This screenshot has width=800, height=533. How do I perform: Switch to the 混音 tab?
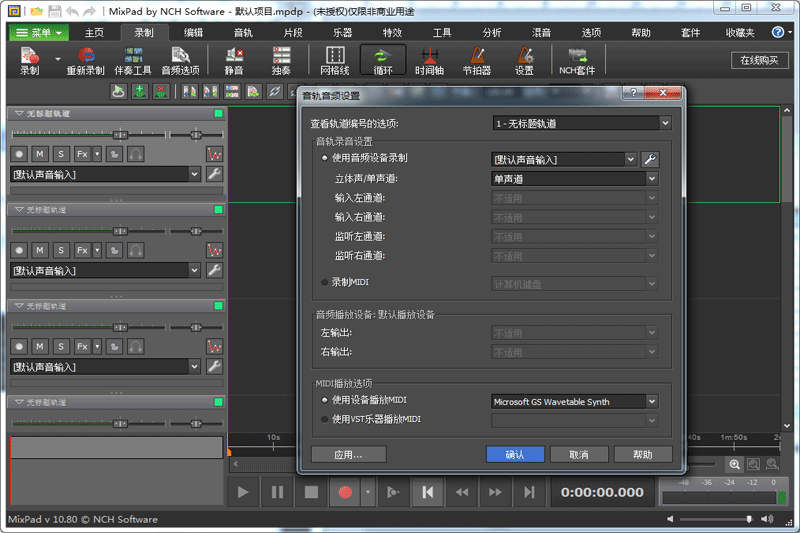click(x=541, y=33)
